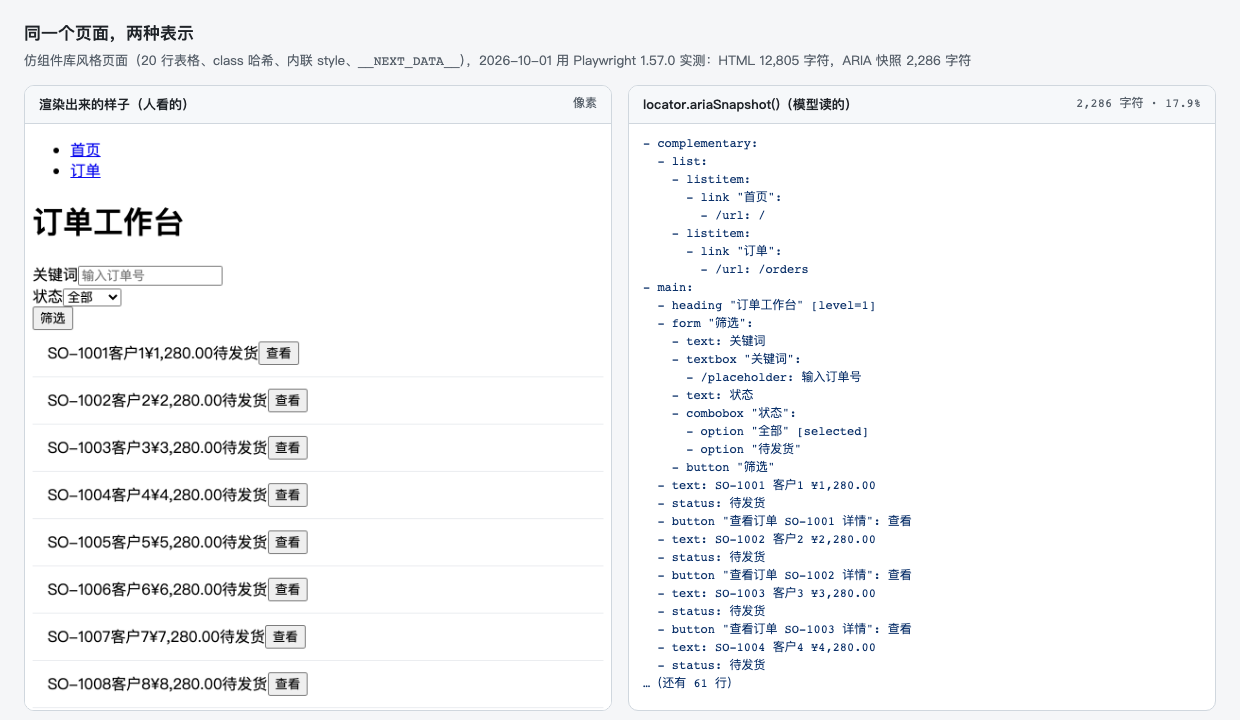Viewport: 1240px width, 720px height.
Task: Click the 状态 label beside the rendered dropdown
Action: tap(48, 297)
